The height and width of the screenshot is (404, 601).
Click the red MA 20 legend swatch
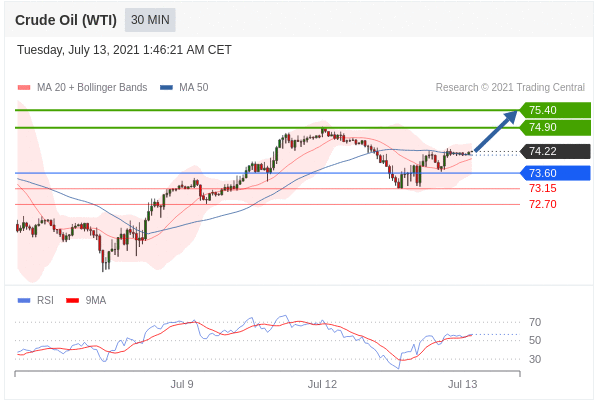(24, 87)
